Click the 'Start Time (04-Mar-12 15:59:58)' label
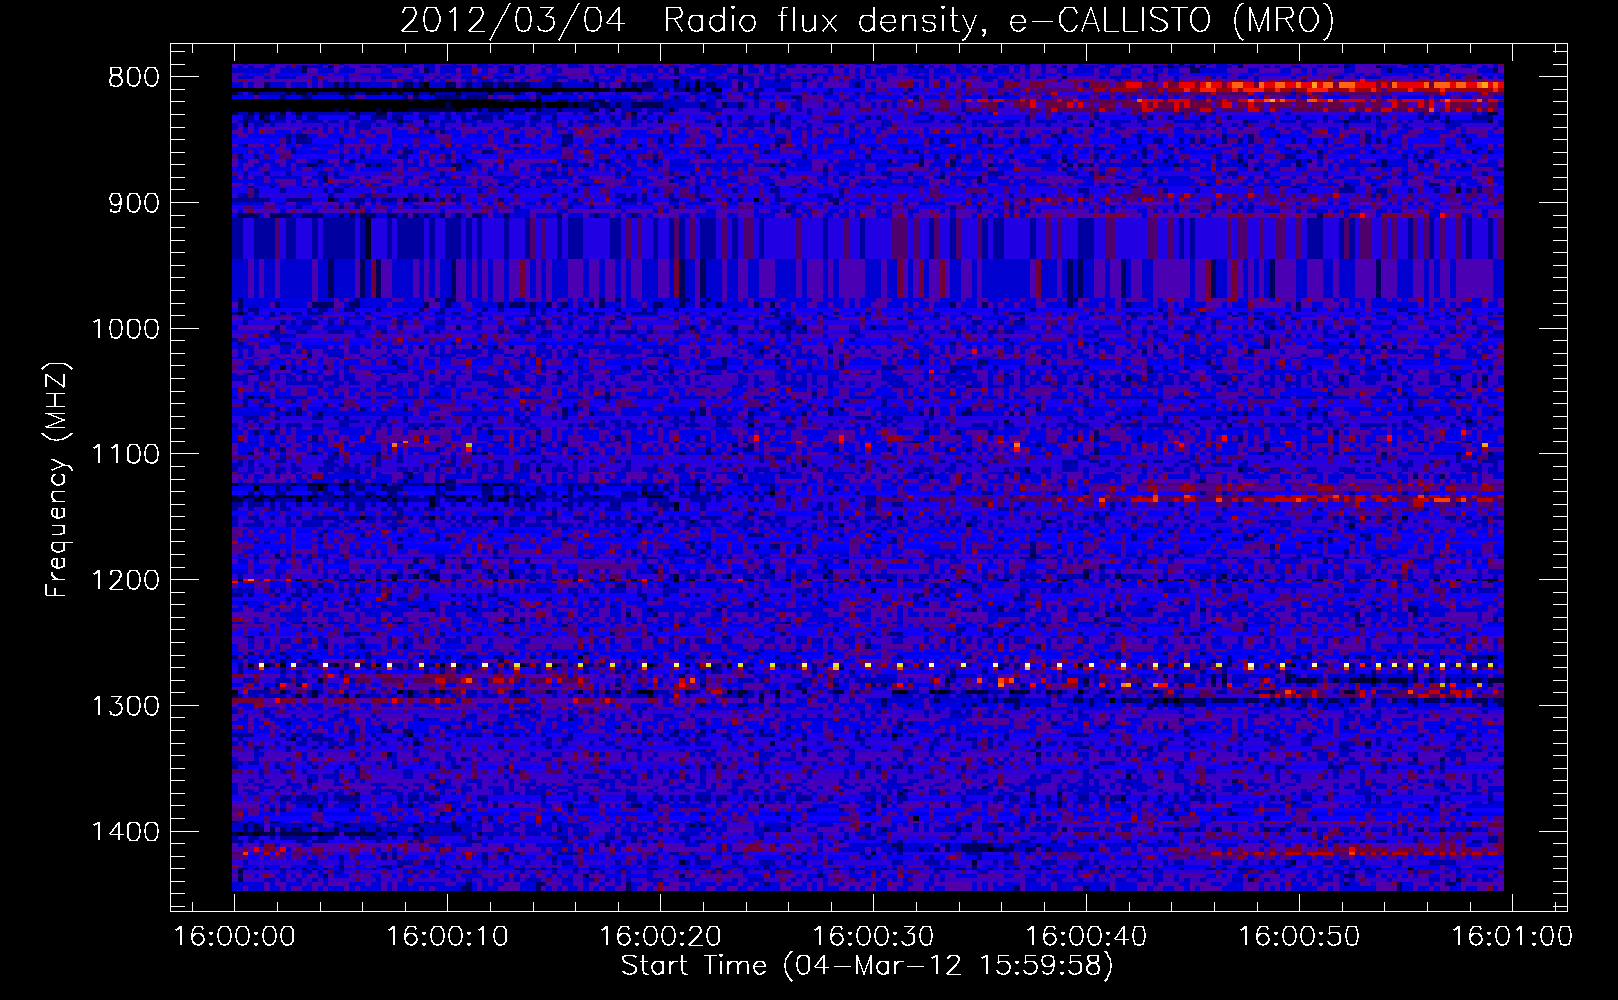This screenshot has height=1000, width=1618. [x=867, y=966]
